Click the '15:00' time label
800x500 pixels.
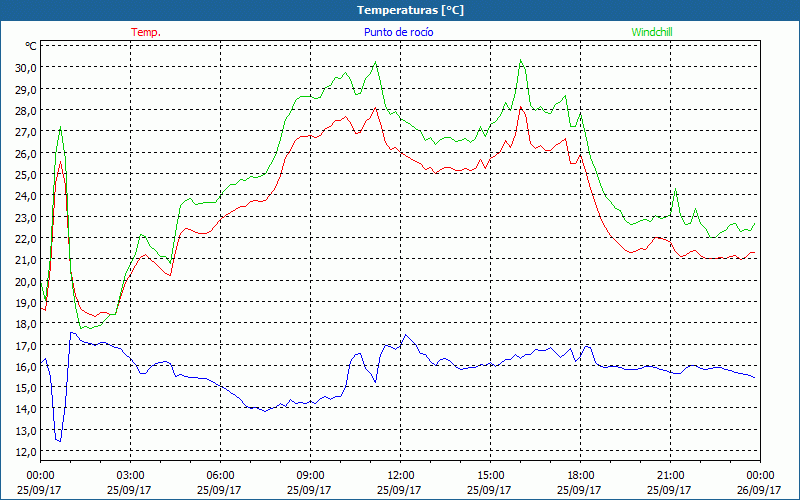490,475
